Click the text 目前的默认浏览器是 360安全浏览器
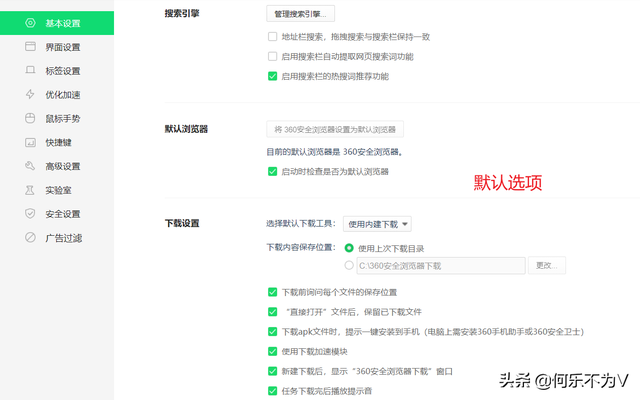640x400 pixels. coord(335,152)
